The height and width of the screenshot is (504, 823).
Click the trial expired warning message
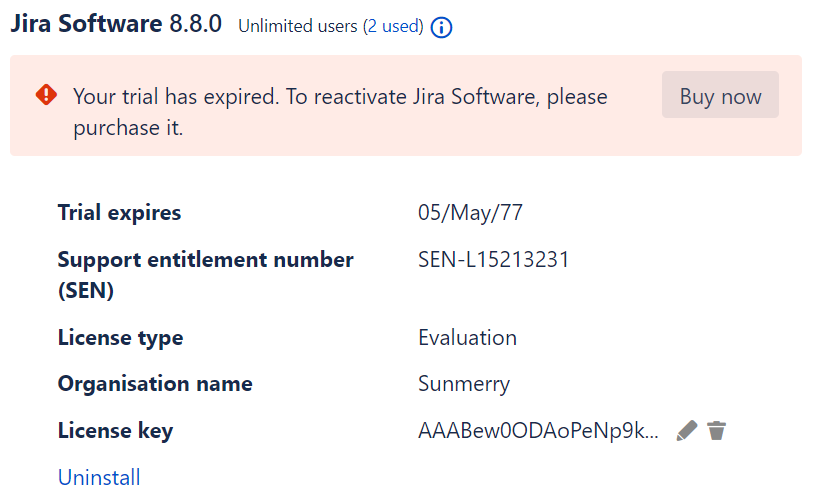[x=340, y=112]
